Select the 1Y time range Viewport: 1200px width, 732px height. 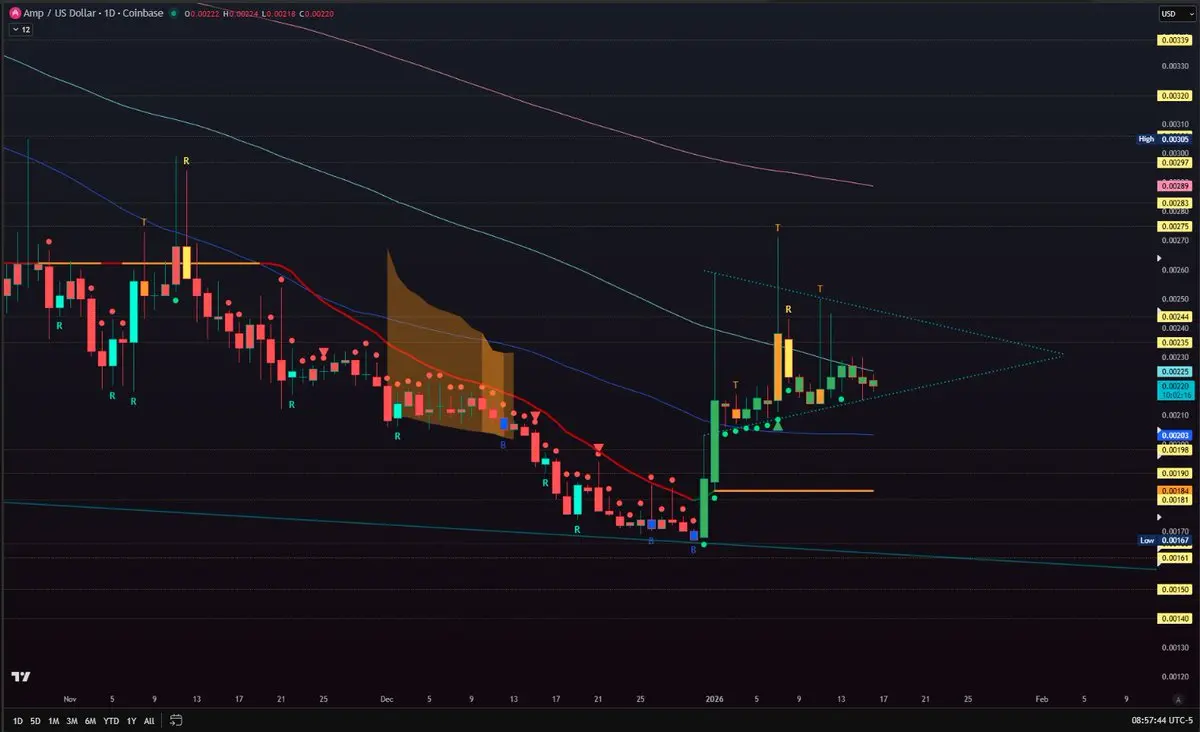click(131, 720)
